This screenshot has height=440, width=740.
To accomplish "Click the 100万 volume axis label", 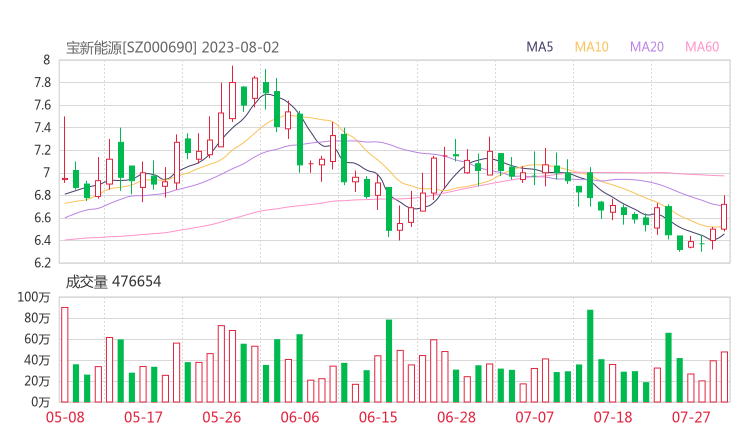I will 34,297.
